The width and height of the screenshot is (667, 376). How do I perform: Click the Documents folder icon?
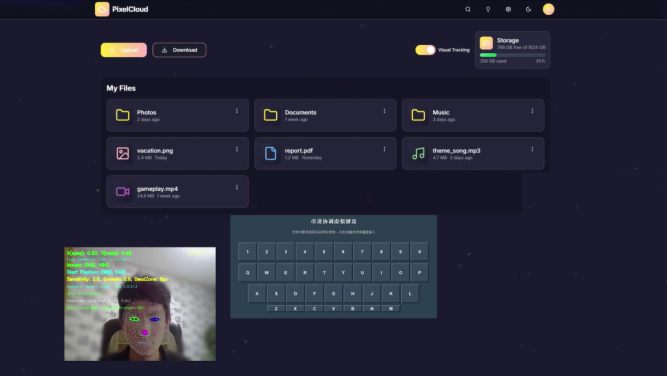coord(270,115)
